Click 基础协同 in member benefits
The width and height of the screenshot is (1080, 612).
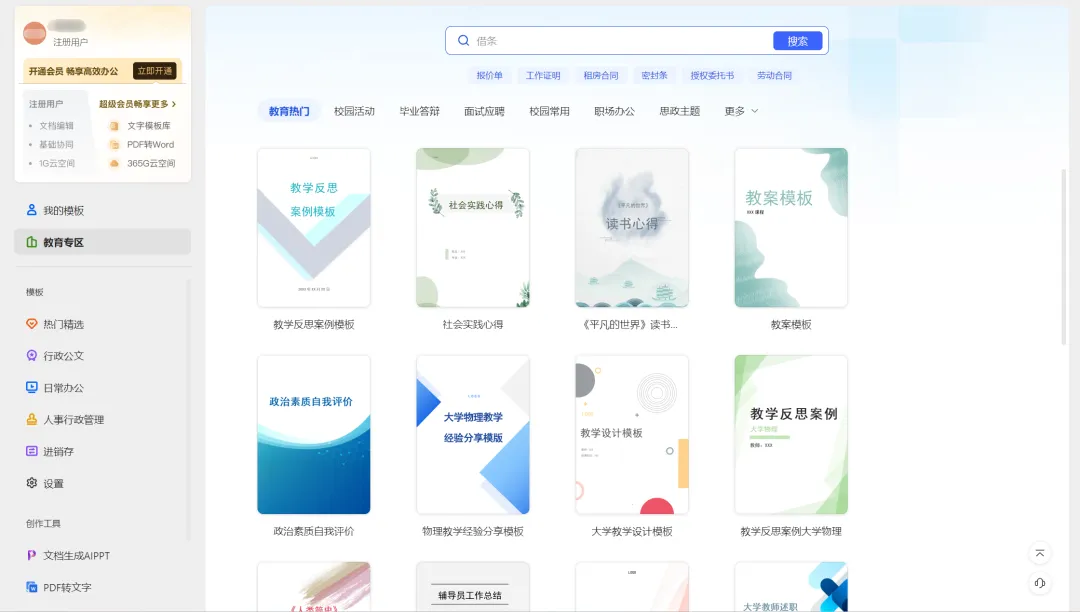pos(56,145)
